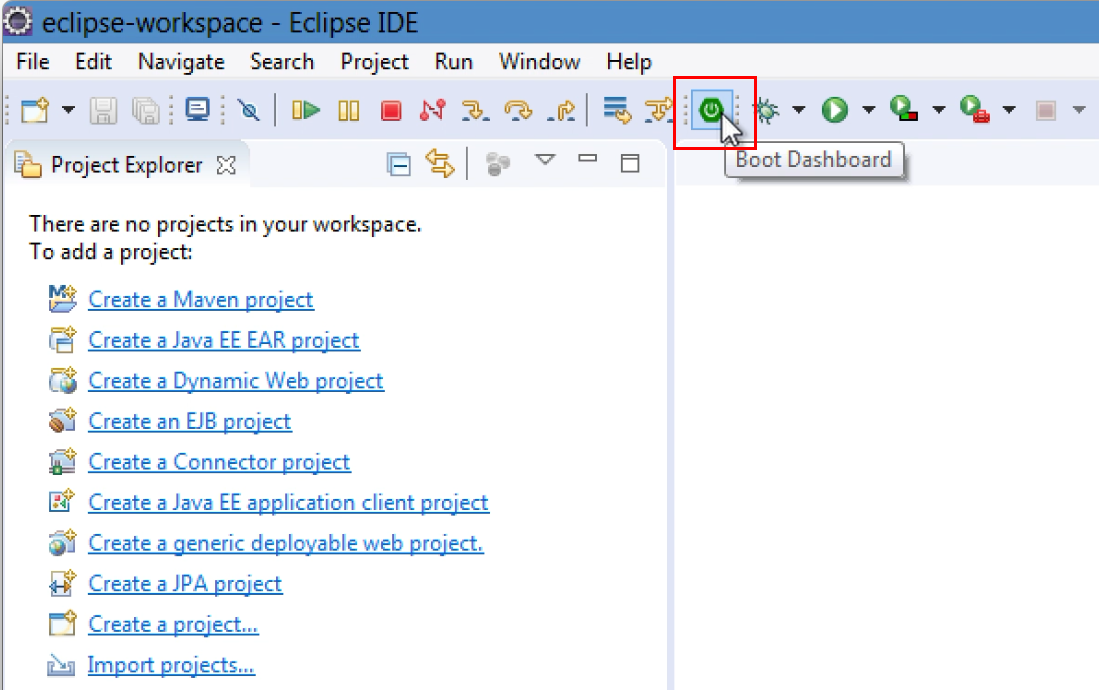Image resolution: width=1099 pixels, height=690 pixels.
Task: Click the Debug bug icon
Action: [766, 111]
